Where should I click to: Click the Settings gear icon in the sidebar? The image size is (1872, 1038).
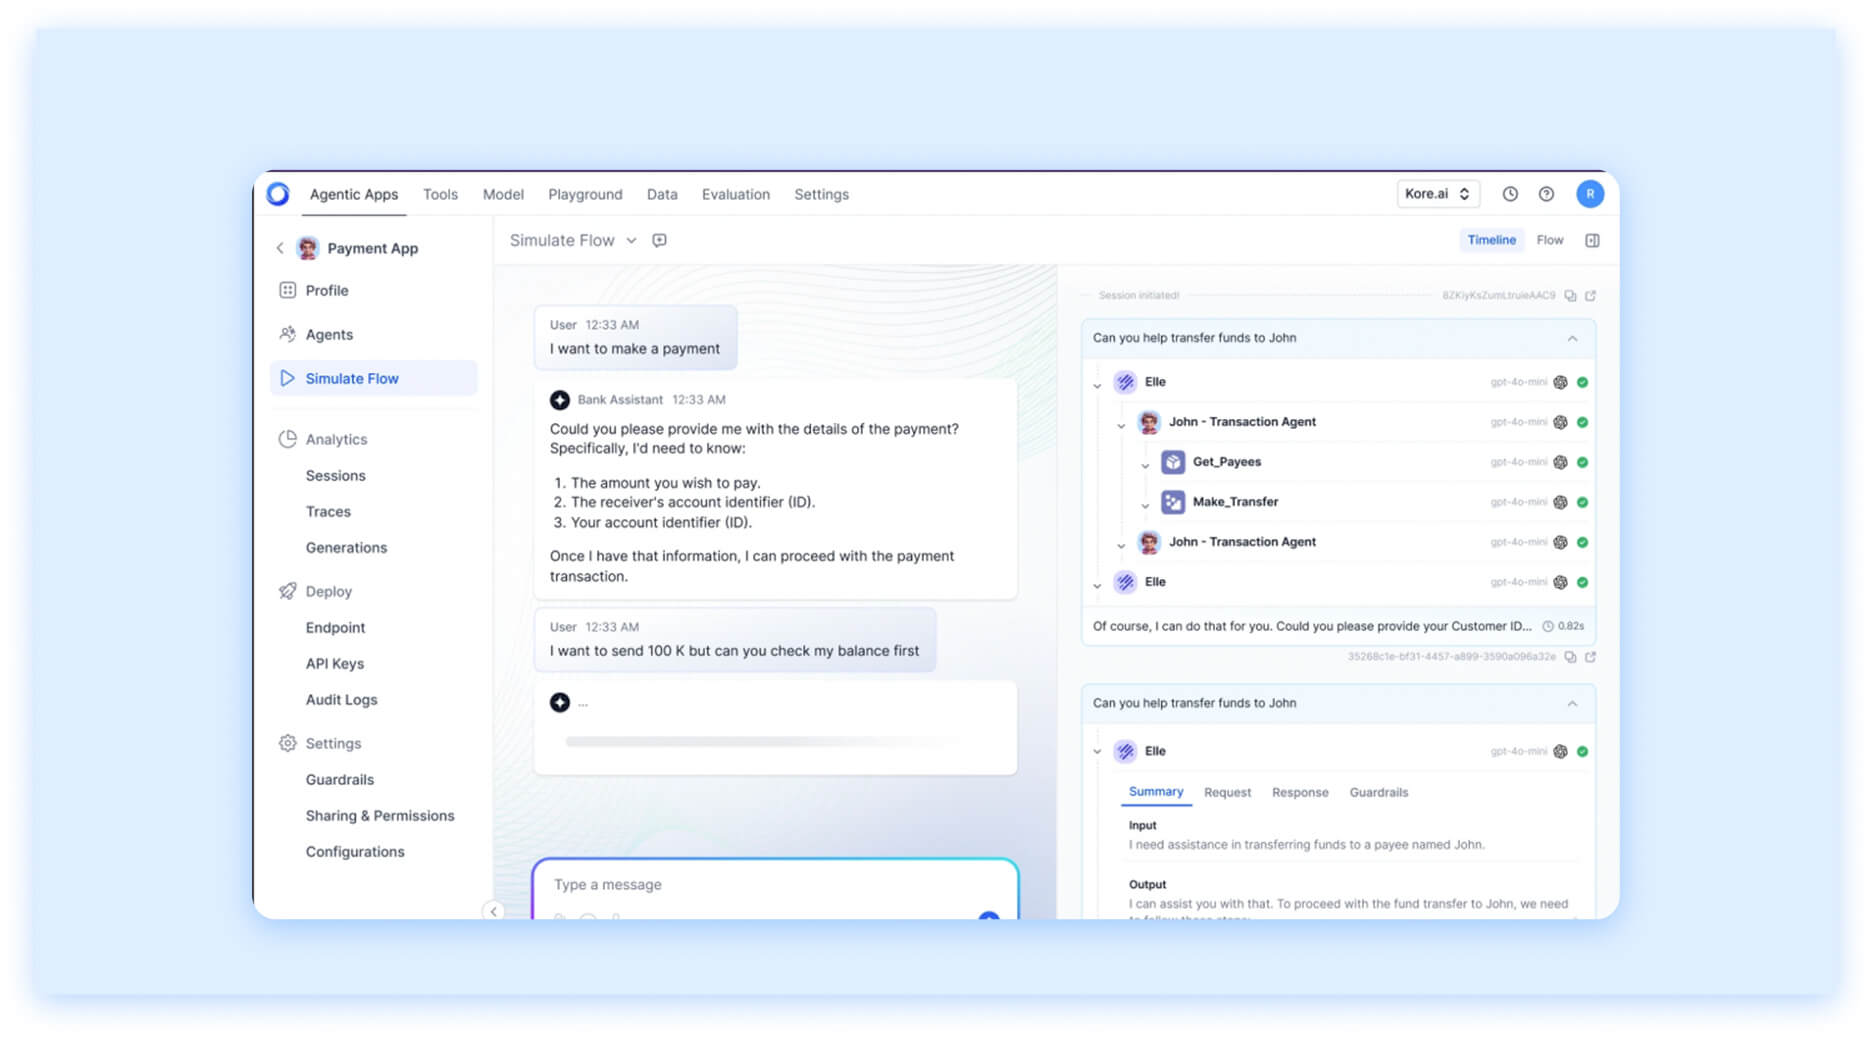click(x=287, y=743)
